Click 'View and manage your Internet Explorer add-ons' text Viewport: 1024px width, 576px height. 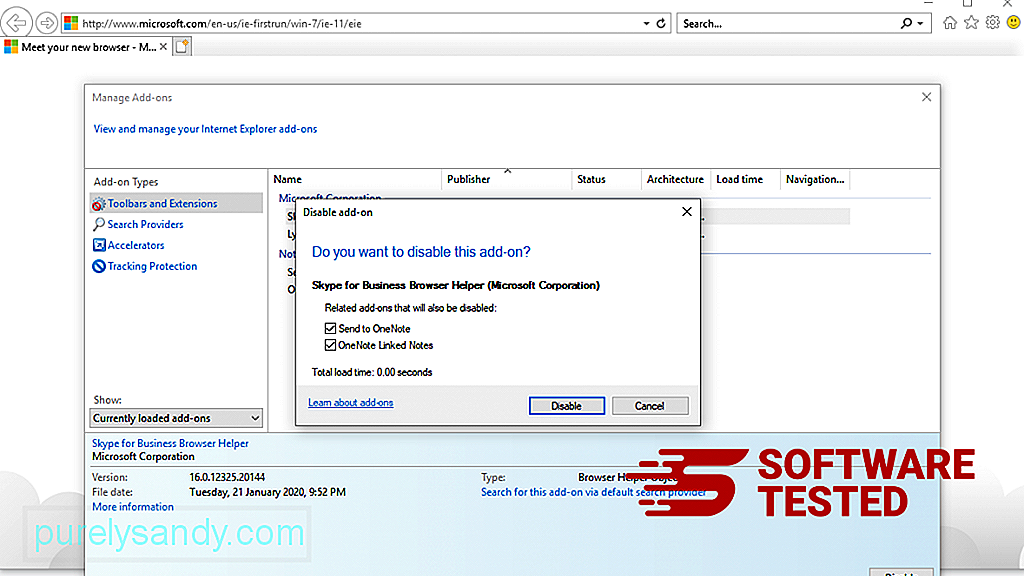point(205,129)
